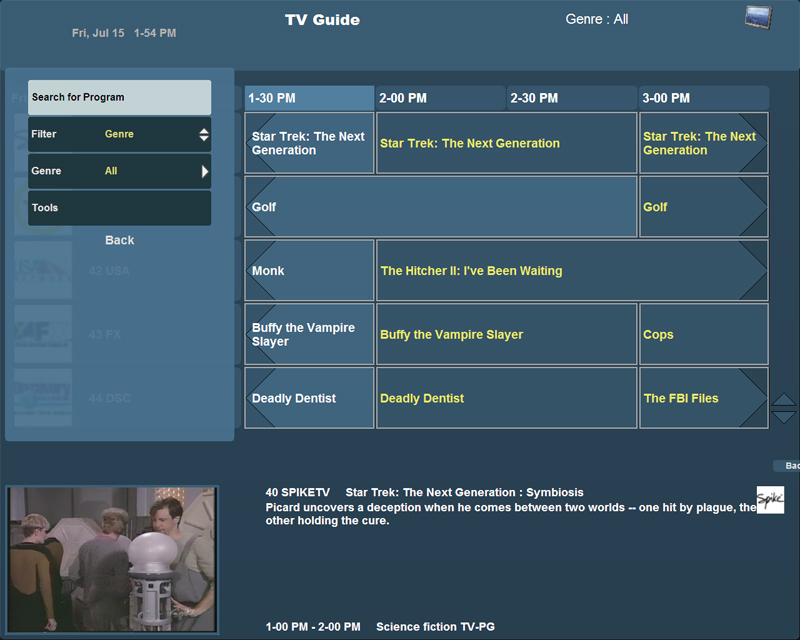Screen dimensions: 800x640
Task: Open the Filter Genre dropdown row
Action: 118,134
